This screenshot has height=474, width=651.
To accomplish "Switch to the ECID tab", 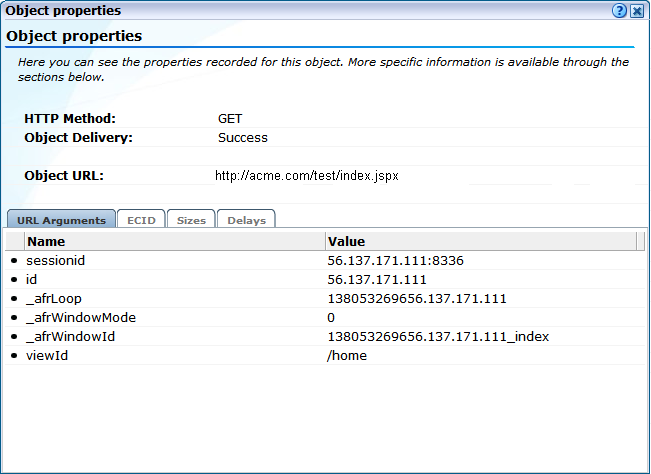I will [x=141, y=219].
